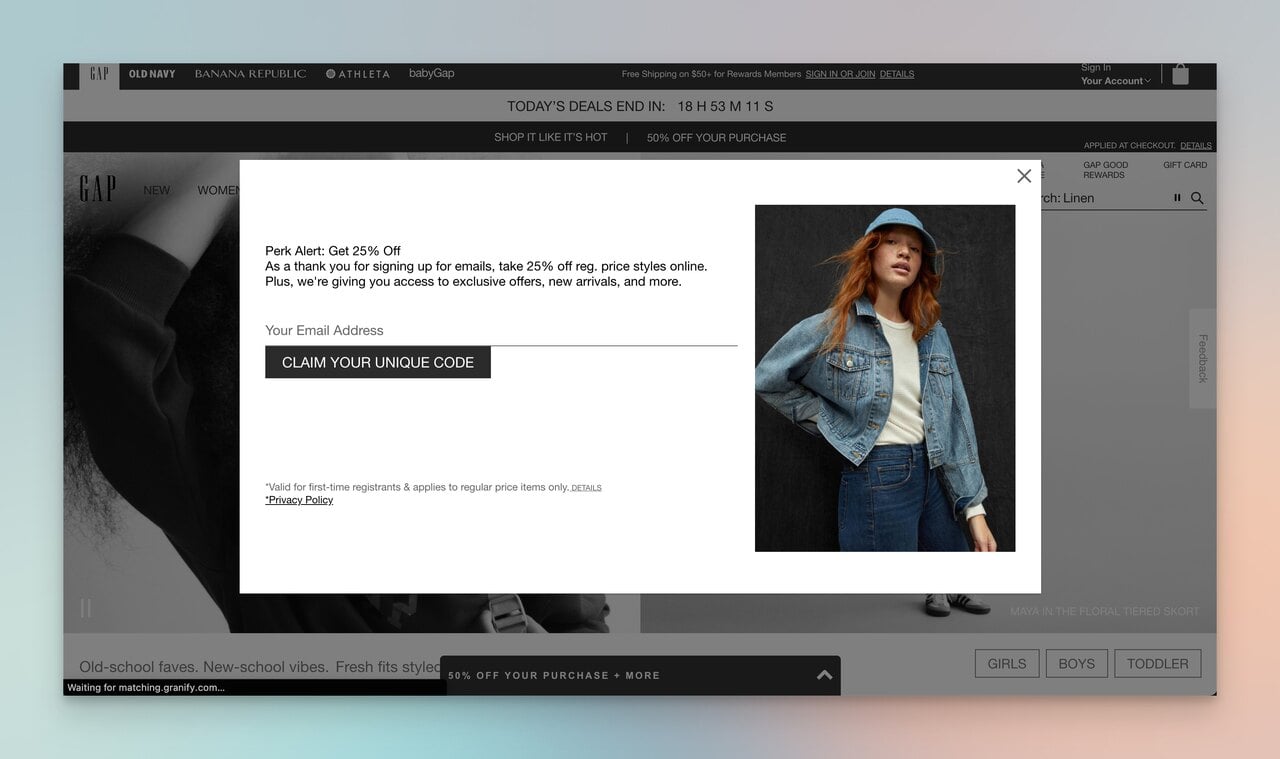Click the TODDLER button
Image resolution: width=1280 pixels, height=759 pixels.
[x=1158, y=663]
